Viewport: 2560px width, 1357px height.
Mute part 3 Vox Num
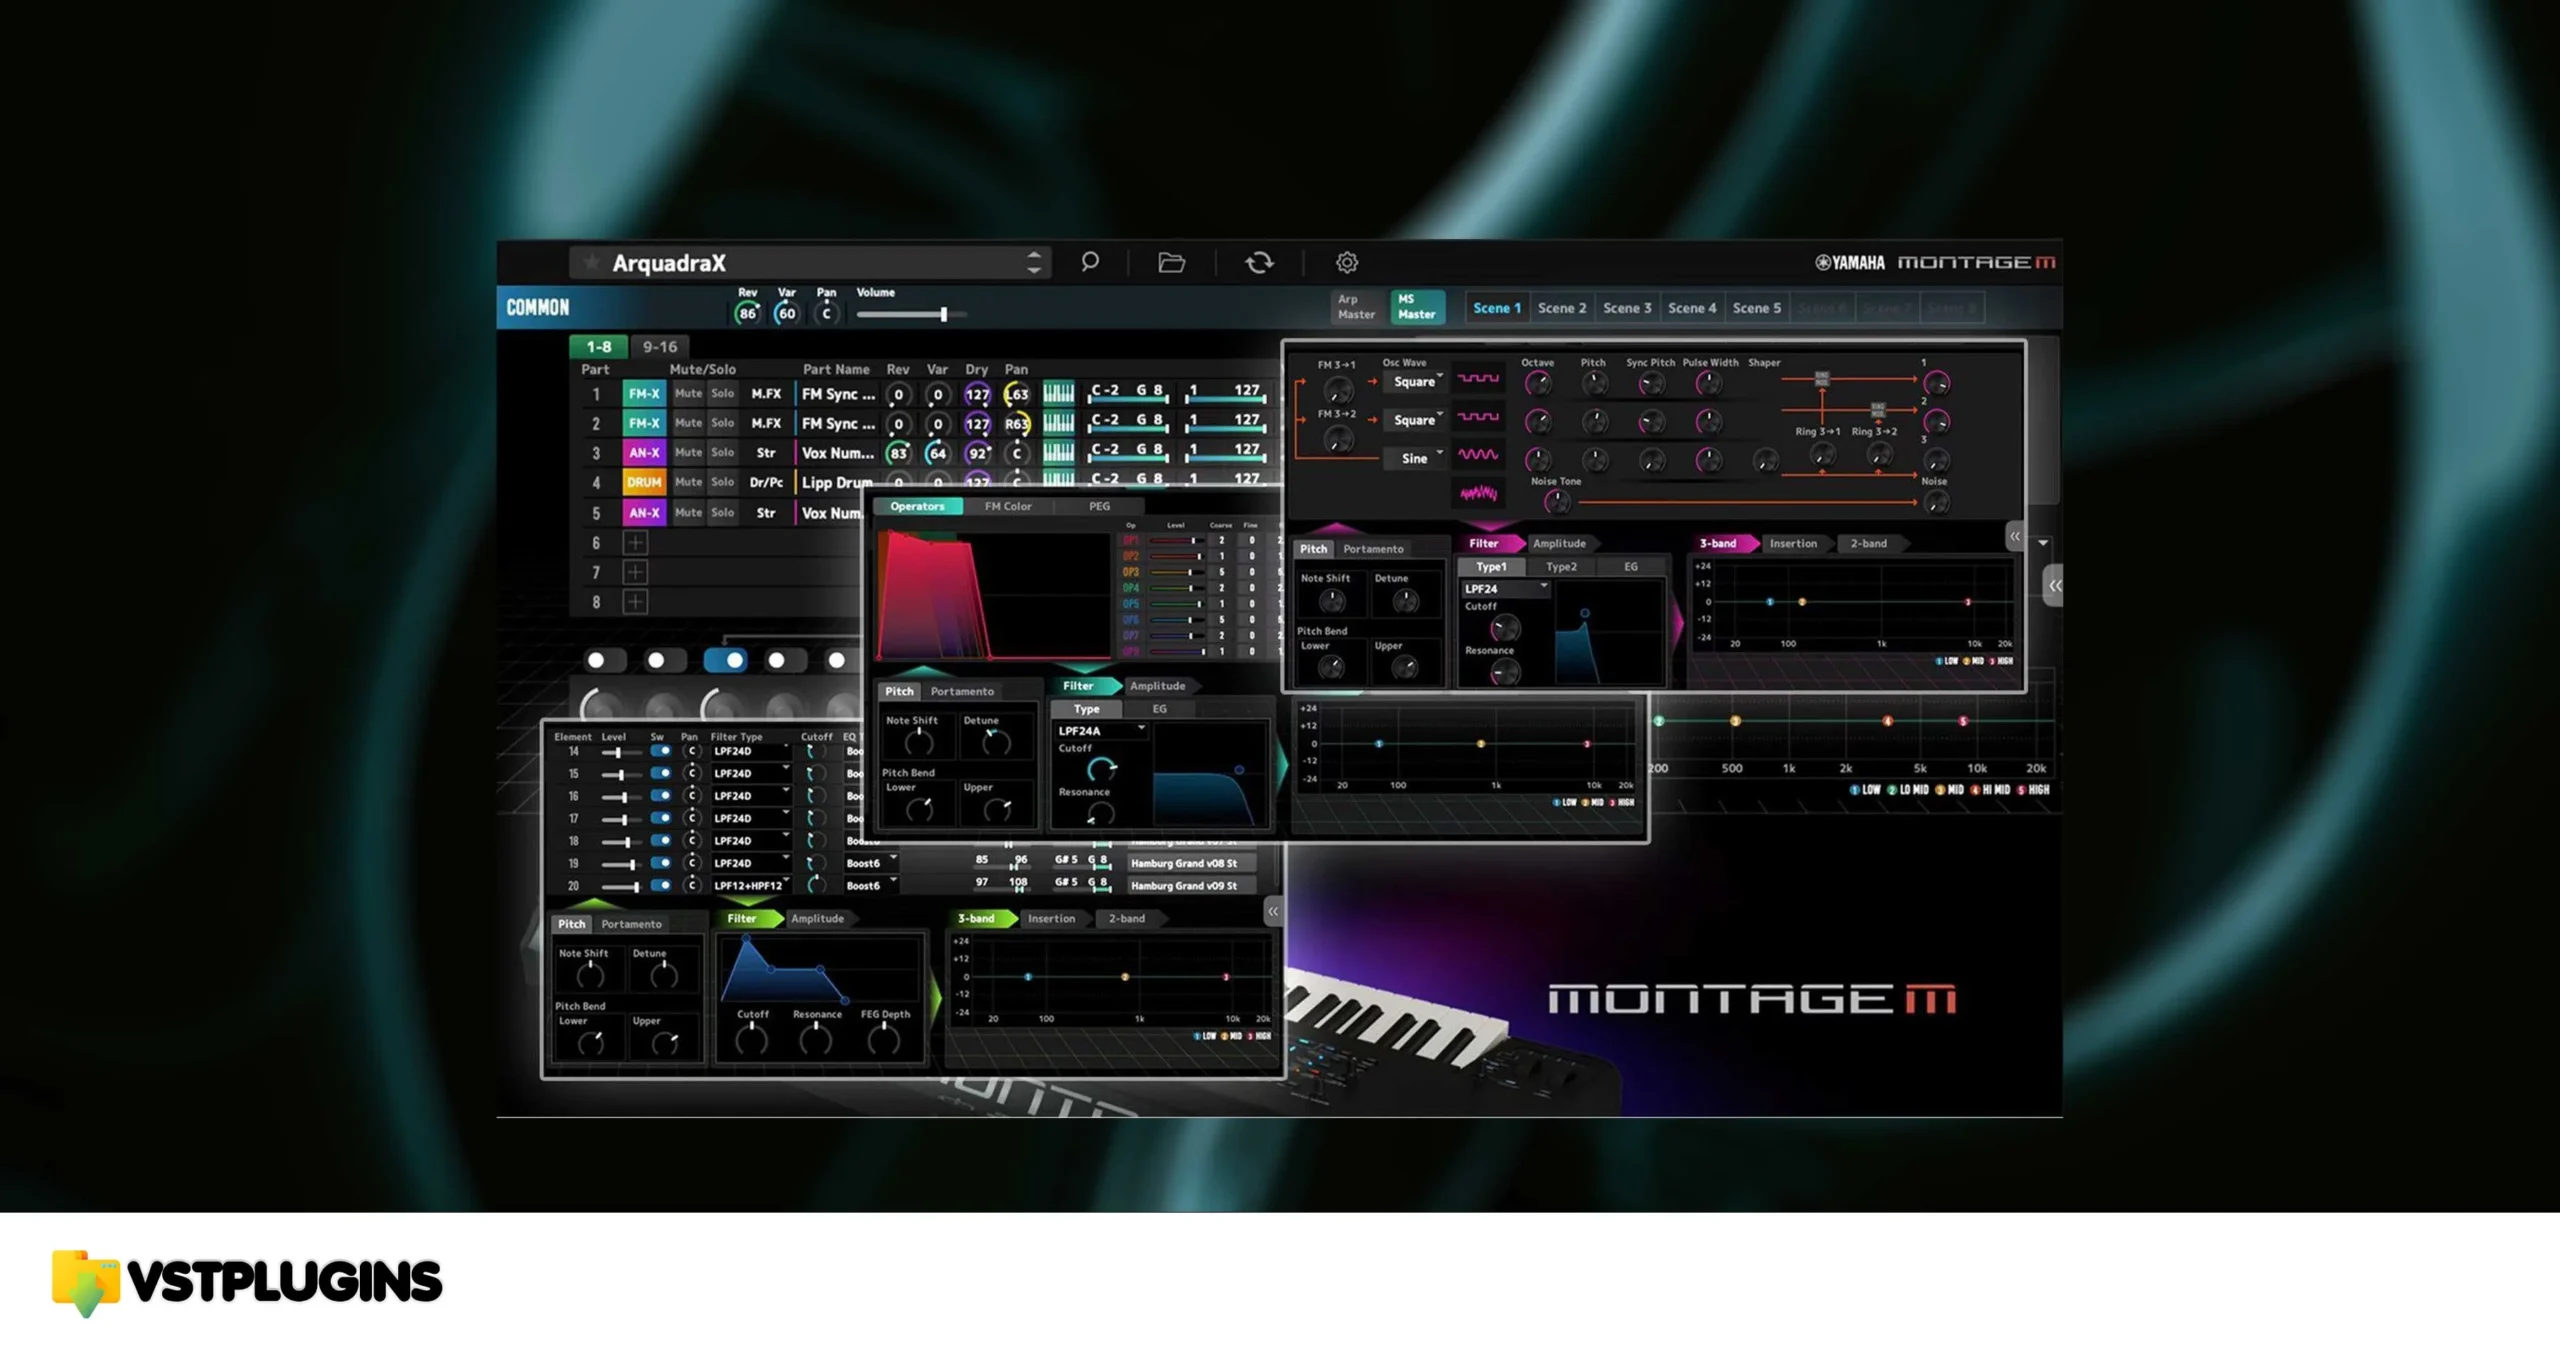[688, 453]
